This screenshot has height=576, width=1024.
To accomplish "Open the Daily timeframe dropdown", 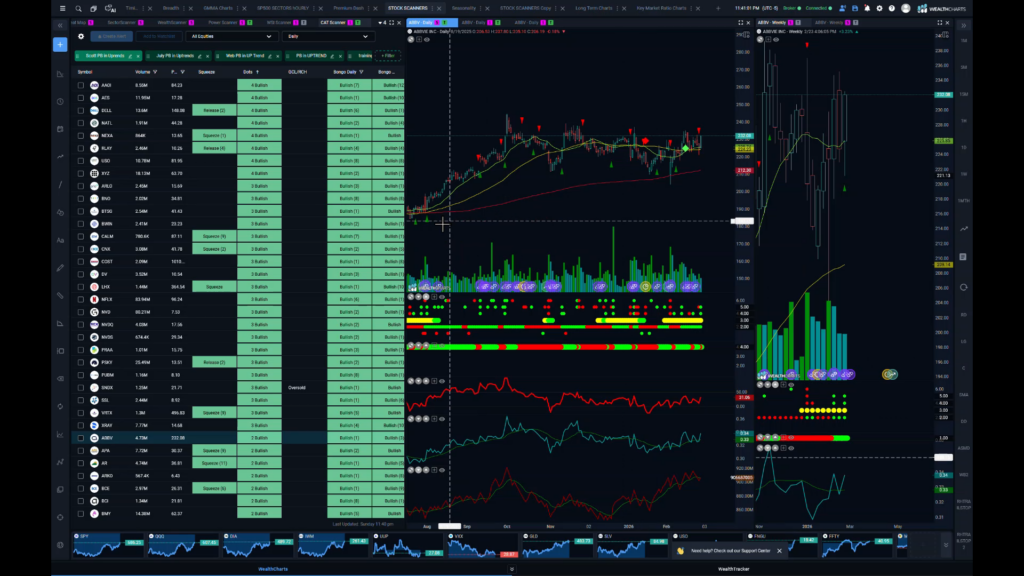I will pyautogui.click(x=324, y=36).
